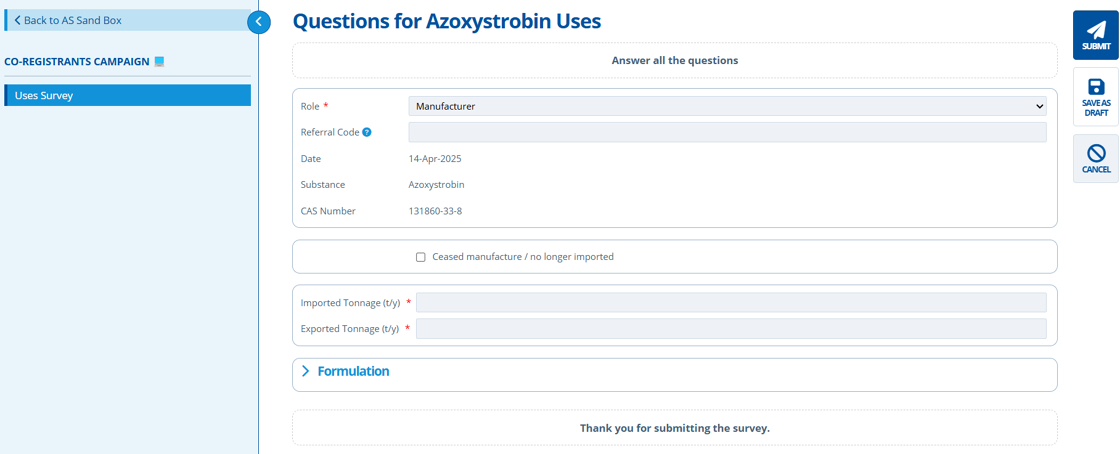Viewport: 1120px width, 454px height.
Task: Click the Substance value Azoxystrobin
Action: 436,185
